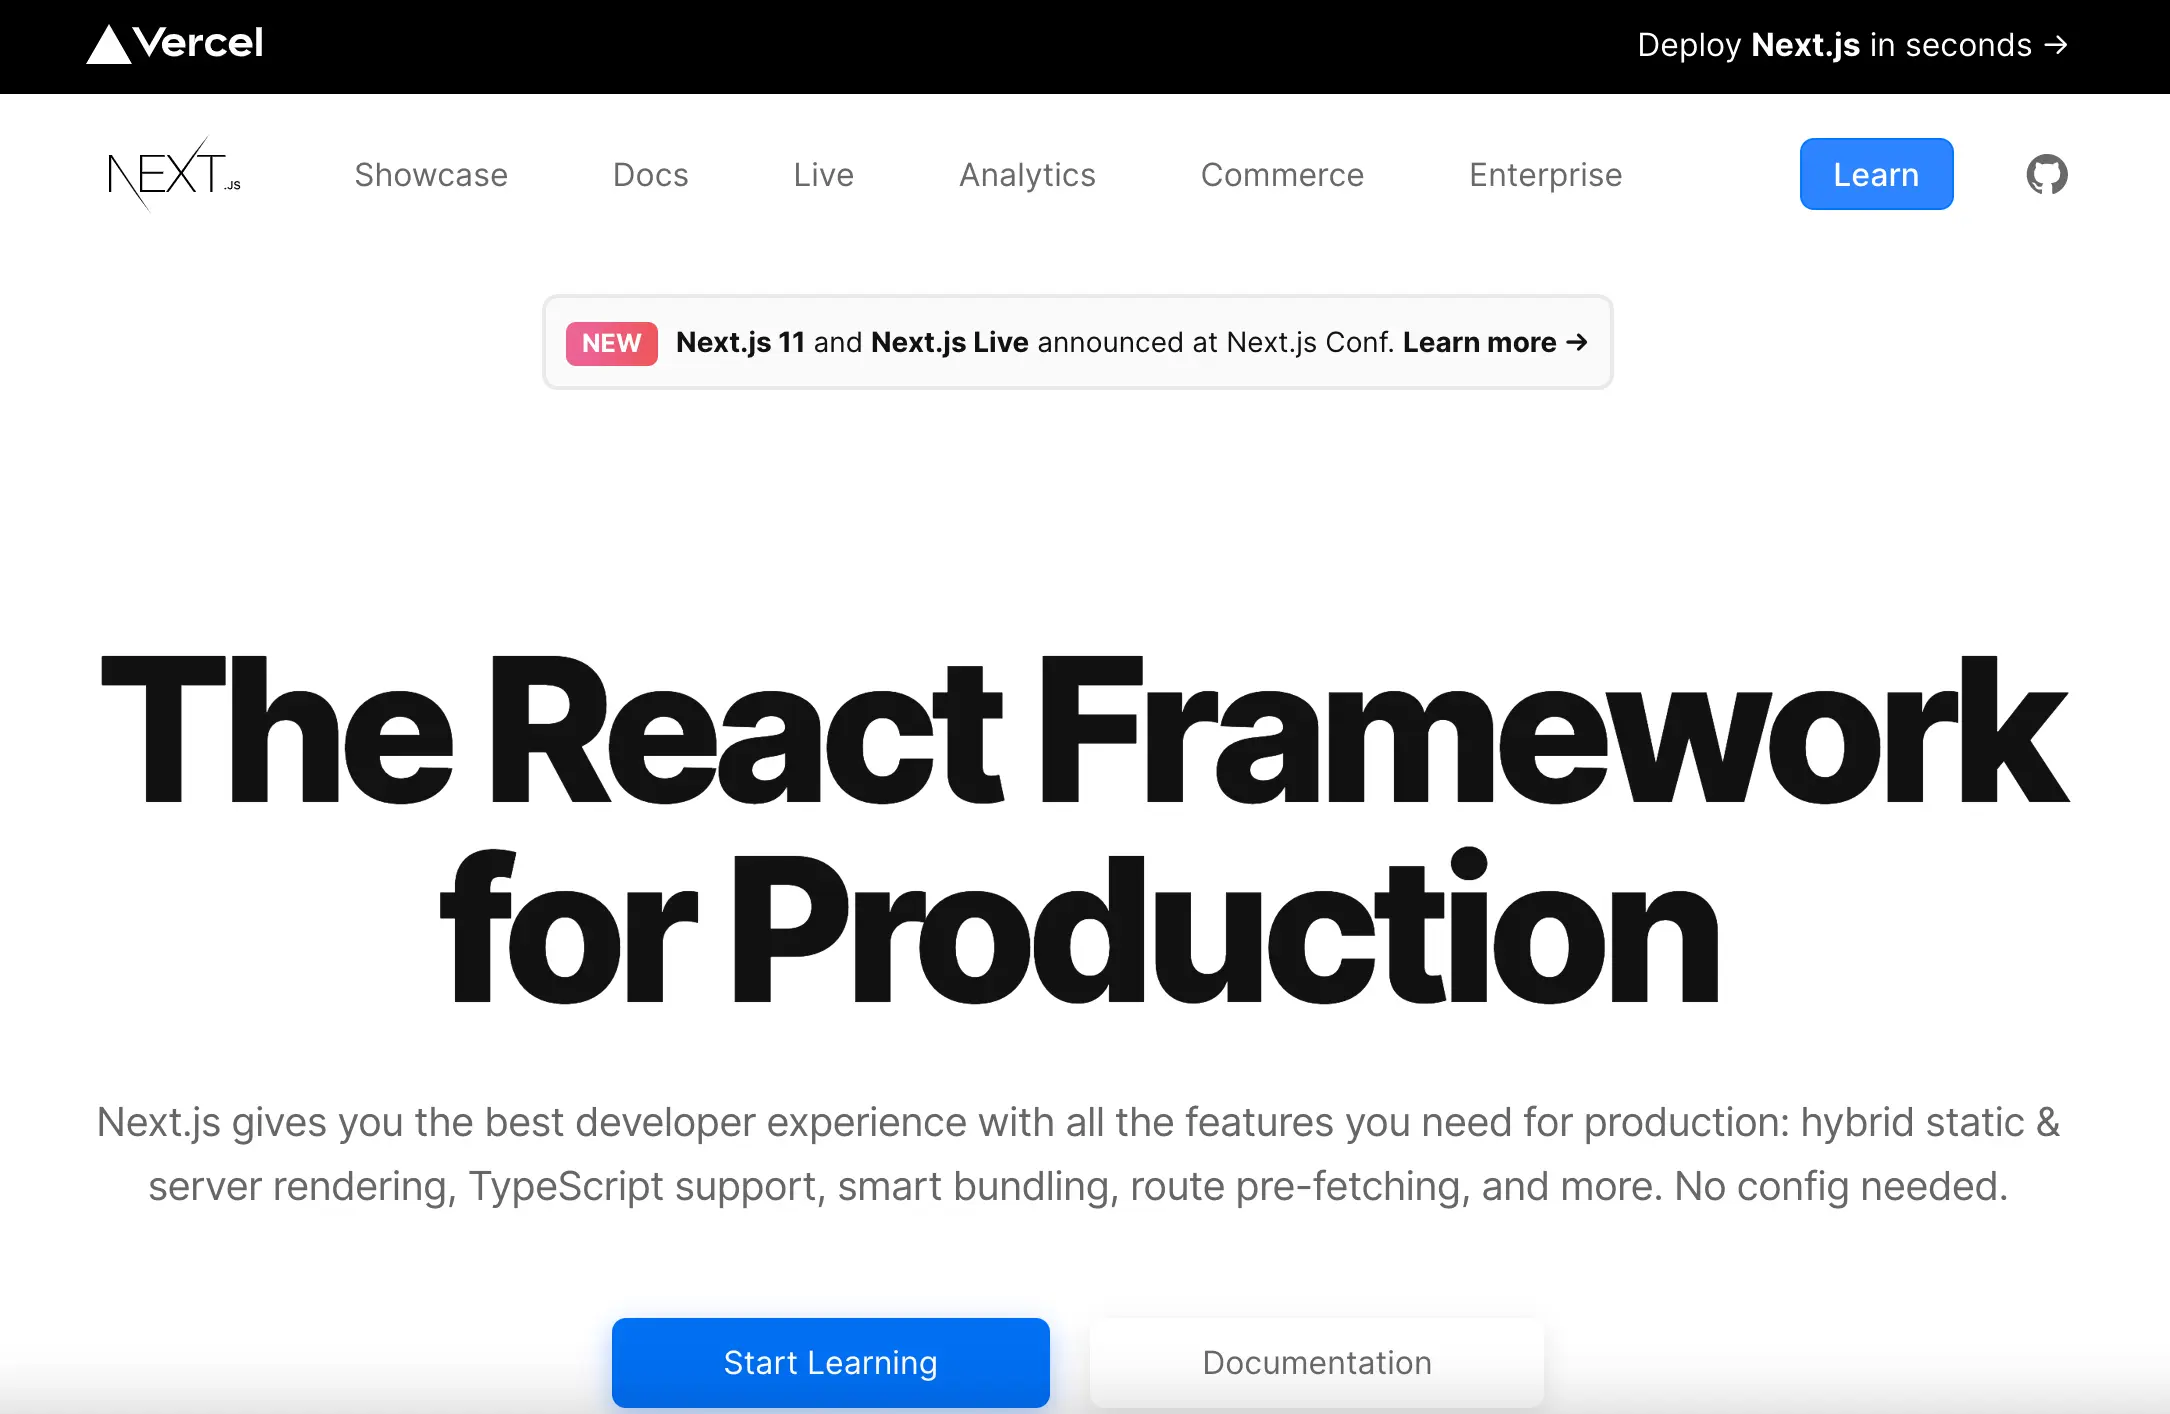Click the Learn more arrow in the announcement

click(1577, 342)
